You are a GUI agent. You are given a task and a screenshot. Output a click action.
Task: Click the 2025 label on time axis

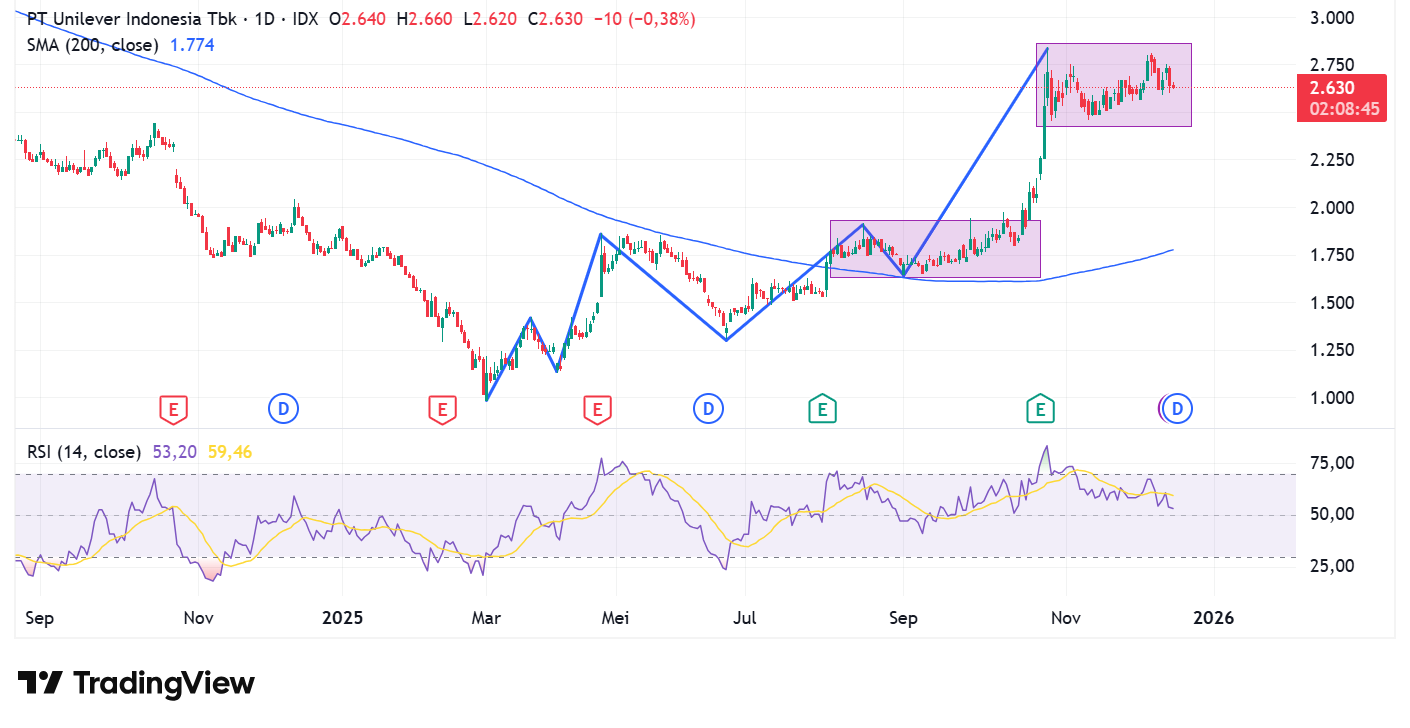point(342,618)
